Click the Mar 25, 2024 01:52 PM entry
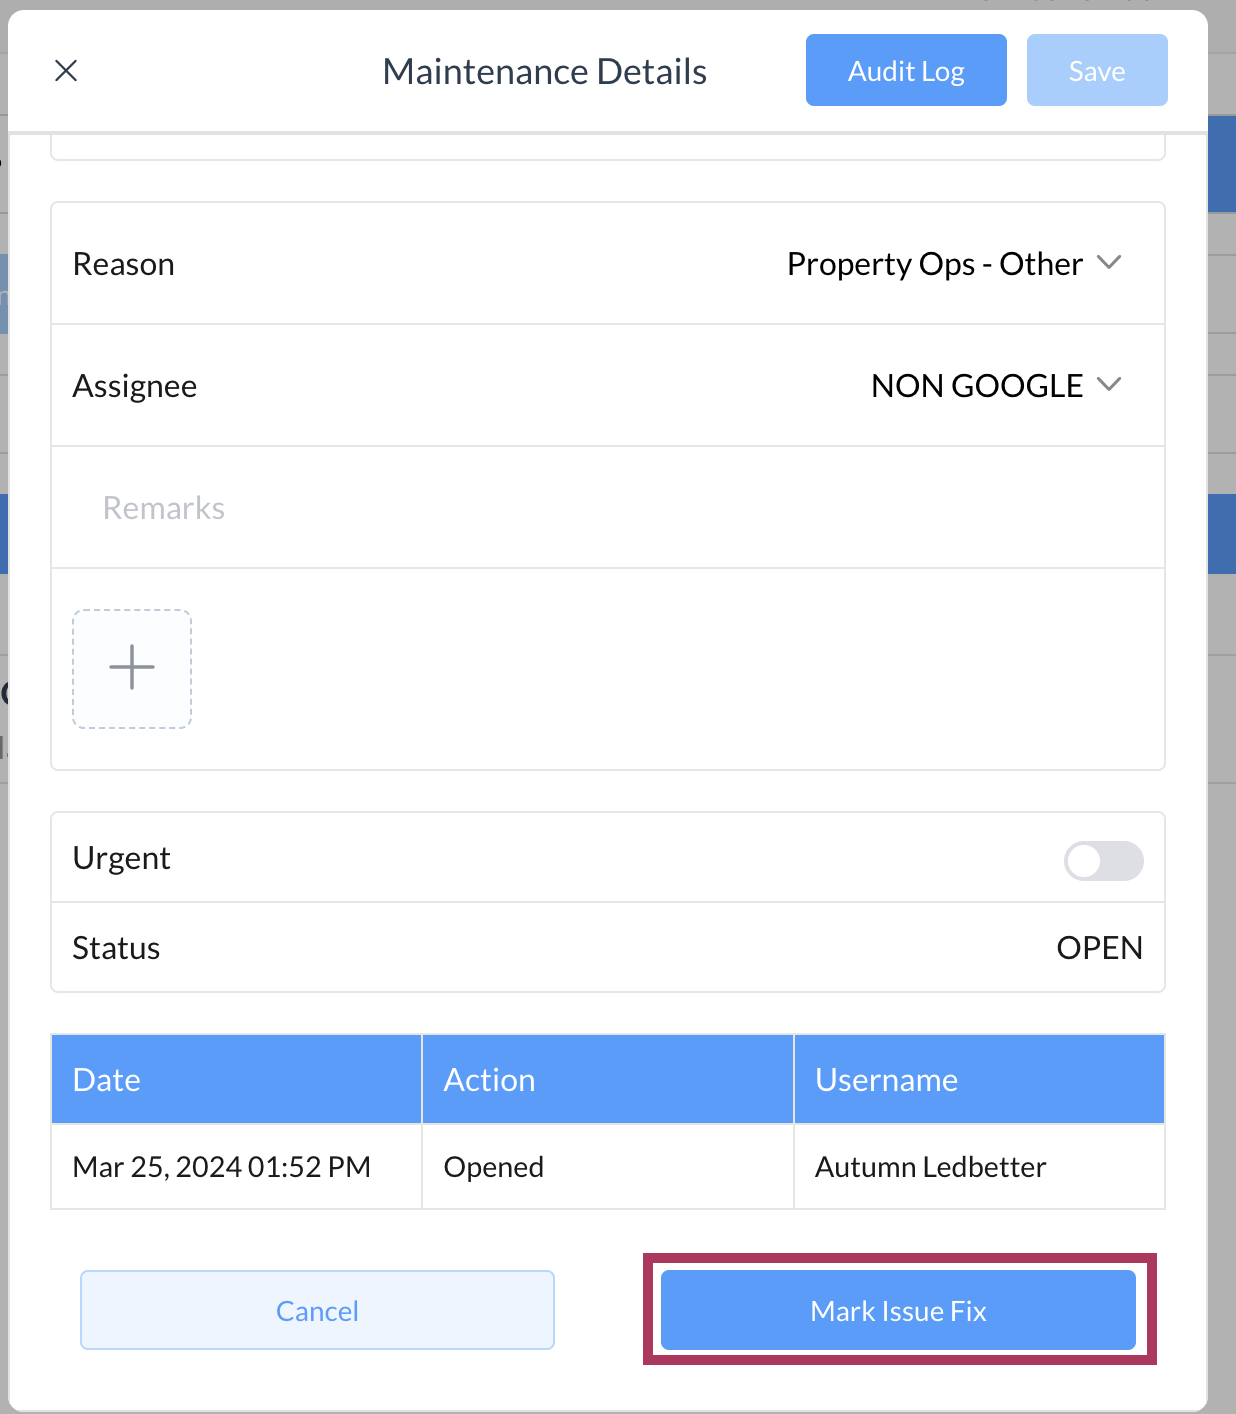 pos(222,1167)
